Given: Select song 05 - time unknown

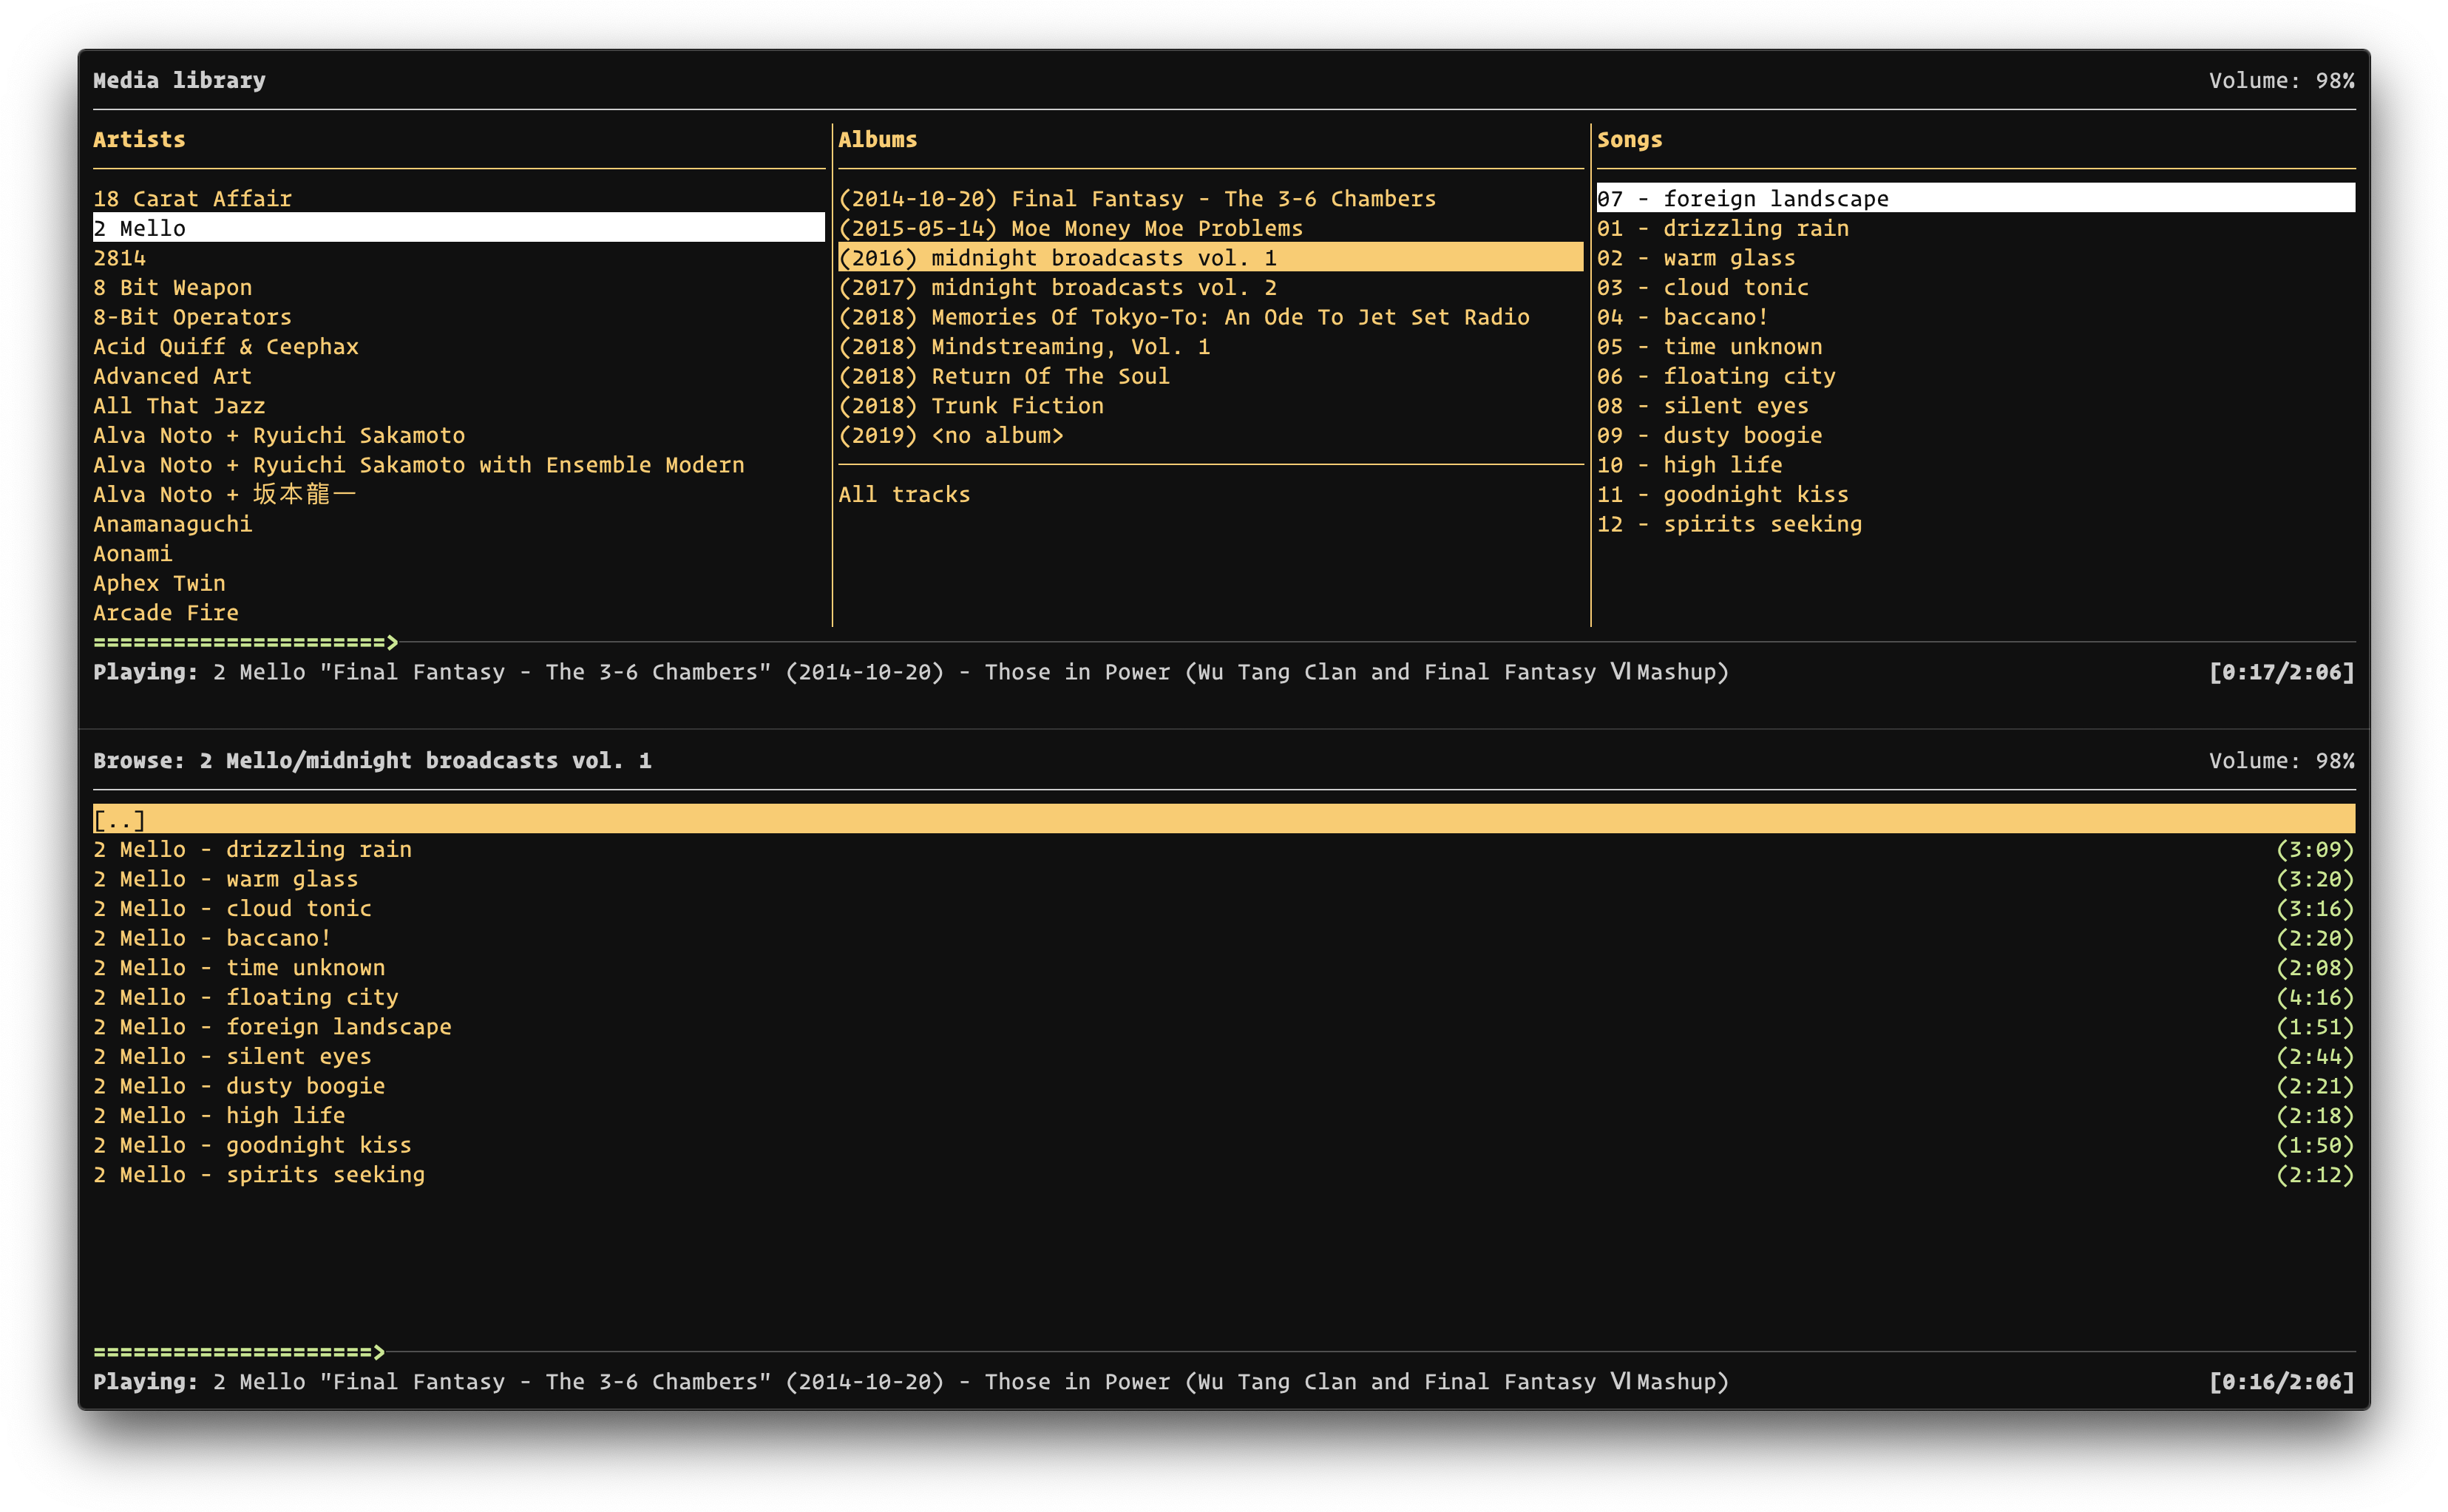Looking at the screenshot, I should (1710, 347).
